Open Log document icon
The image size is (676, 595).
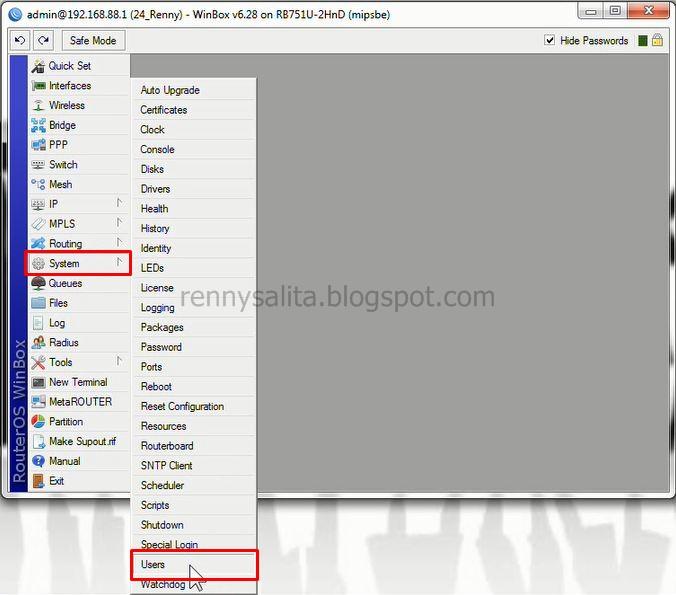[38, 323]
